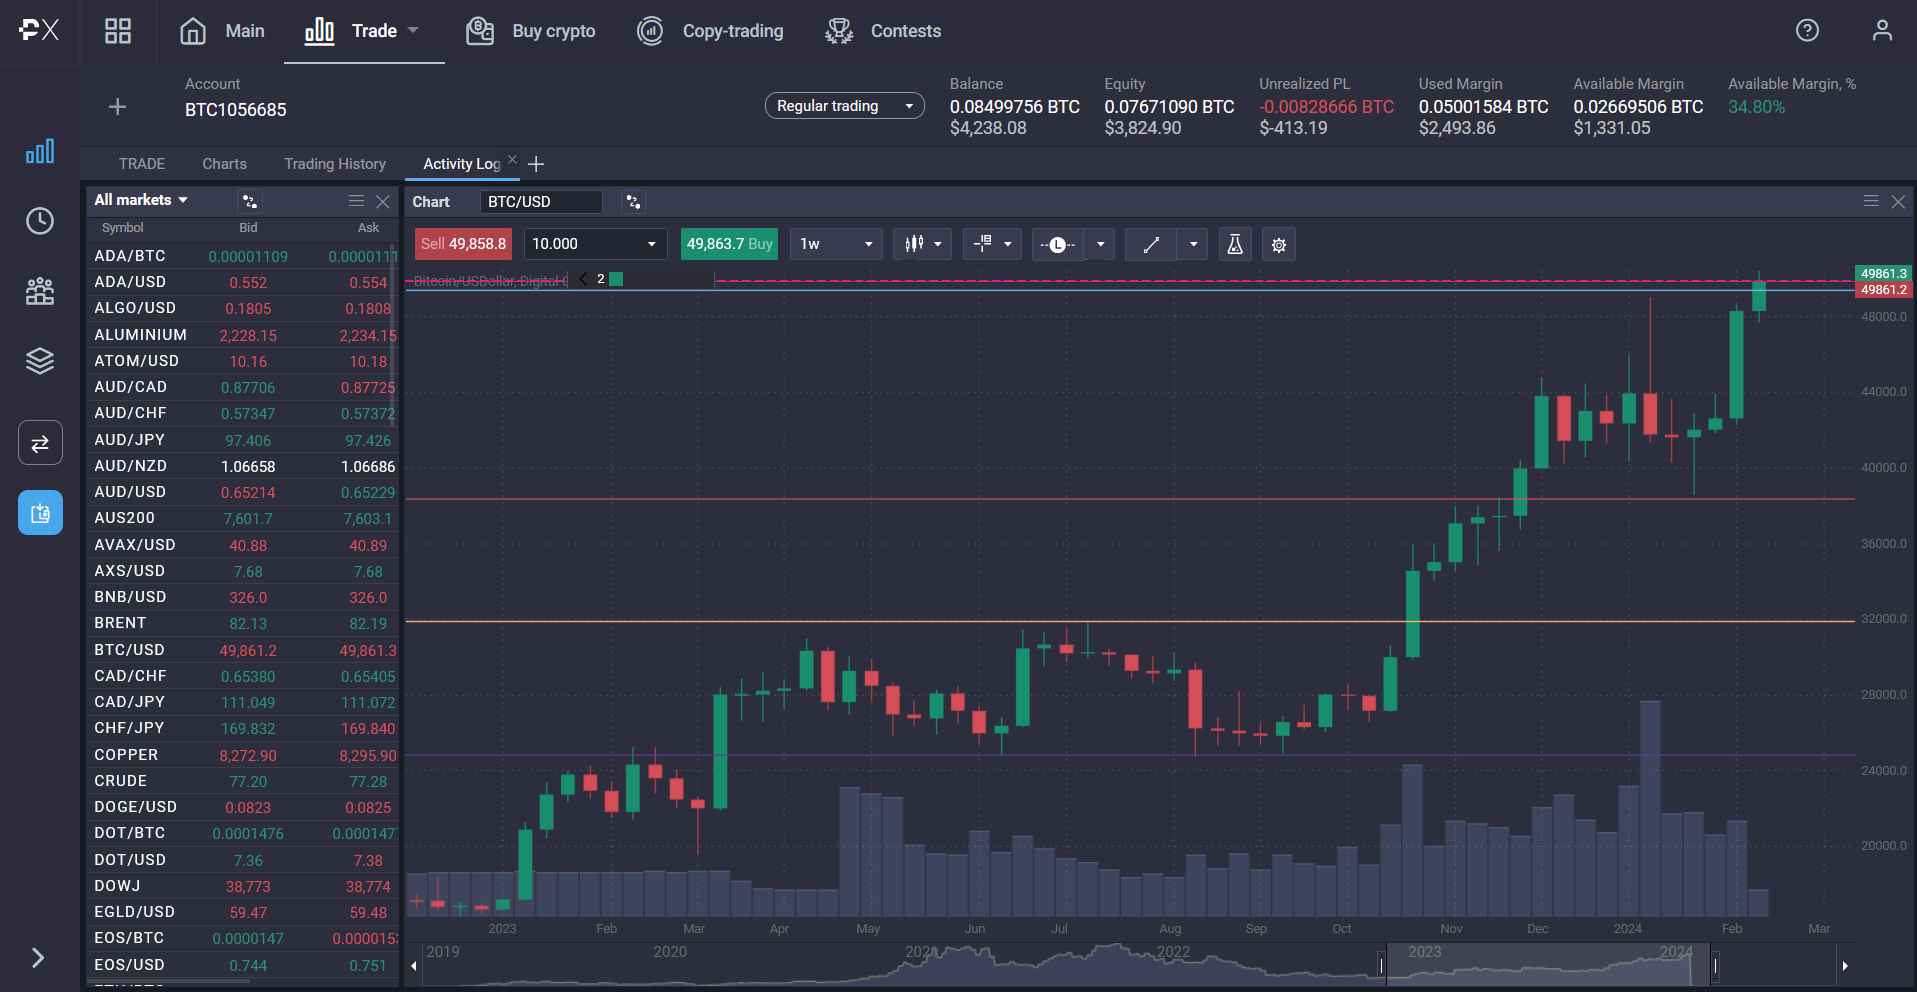Click link icon next to BTC/USD chart symbol
This screenshot has height=992, width=1917.
[633, 202]
